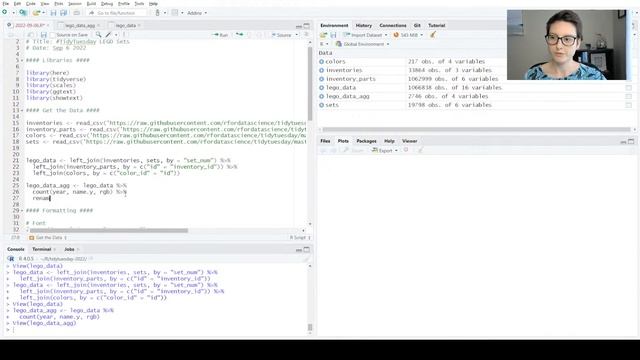Open the lego_data table view icon
This screenshot has height=360, width=640.
click(629, 88)
